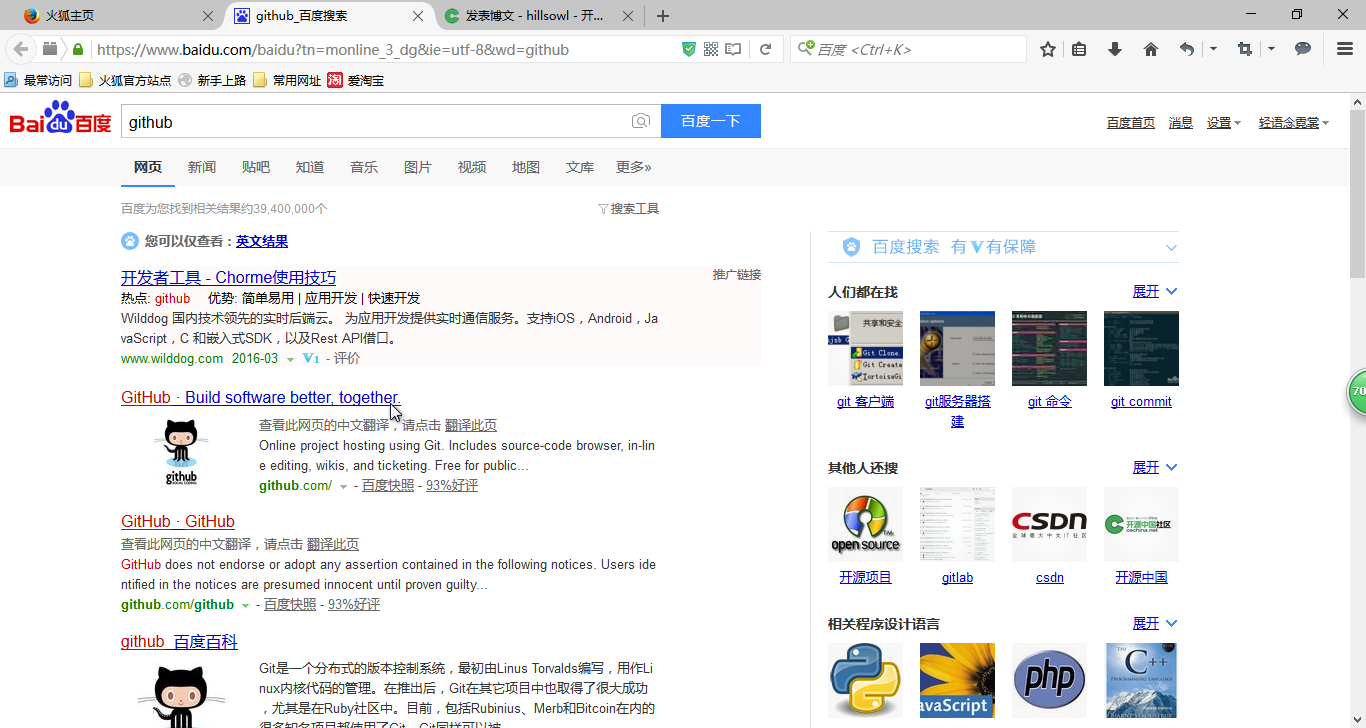Image resolution: width=1366 pixels, height=728 pixels.
Task: Go to the home page icon
Action: click(1151, 49)
